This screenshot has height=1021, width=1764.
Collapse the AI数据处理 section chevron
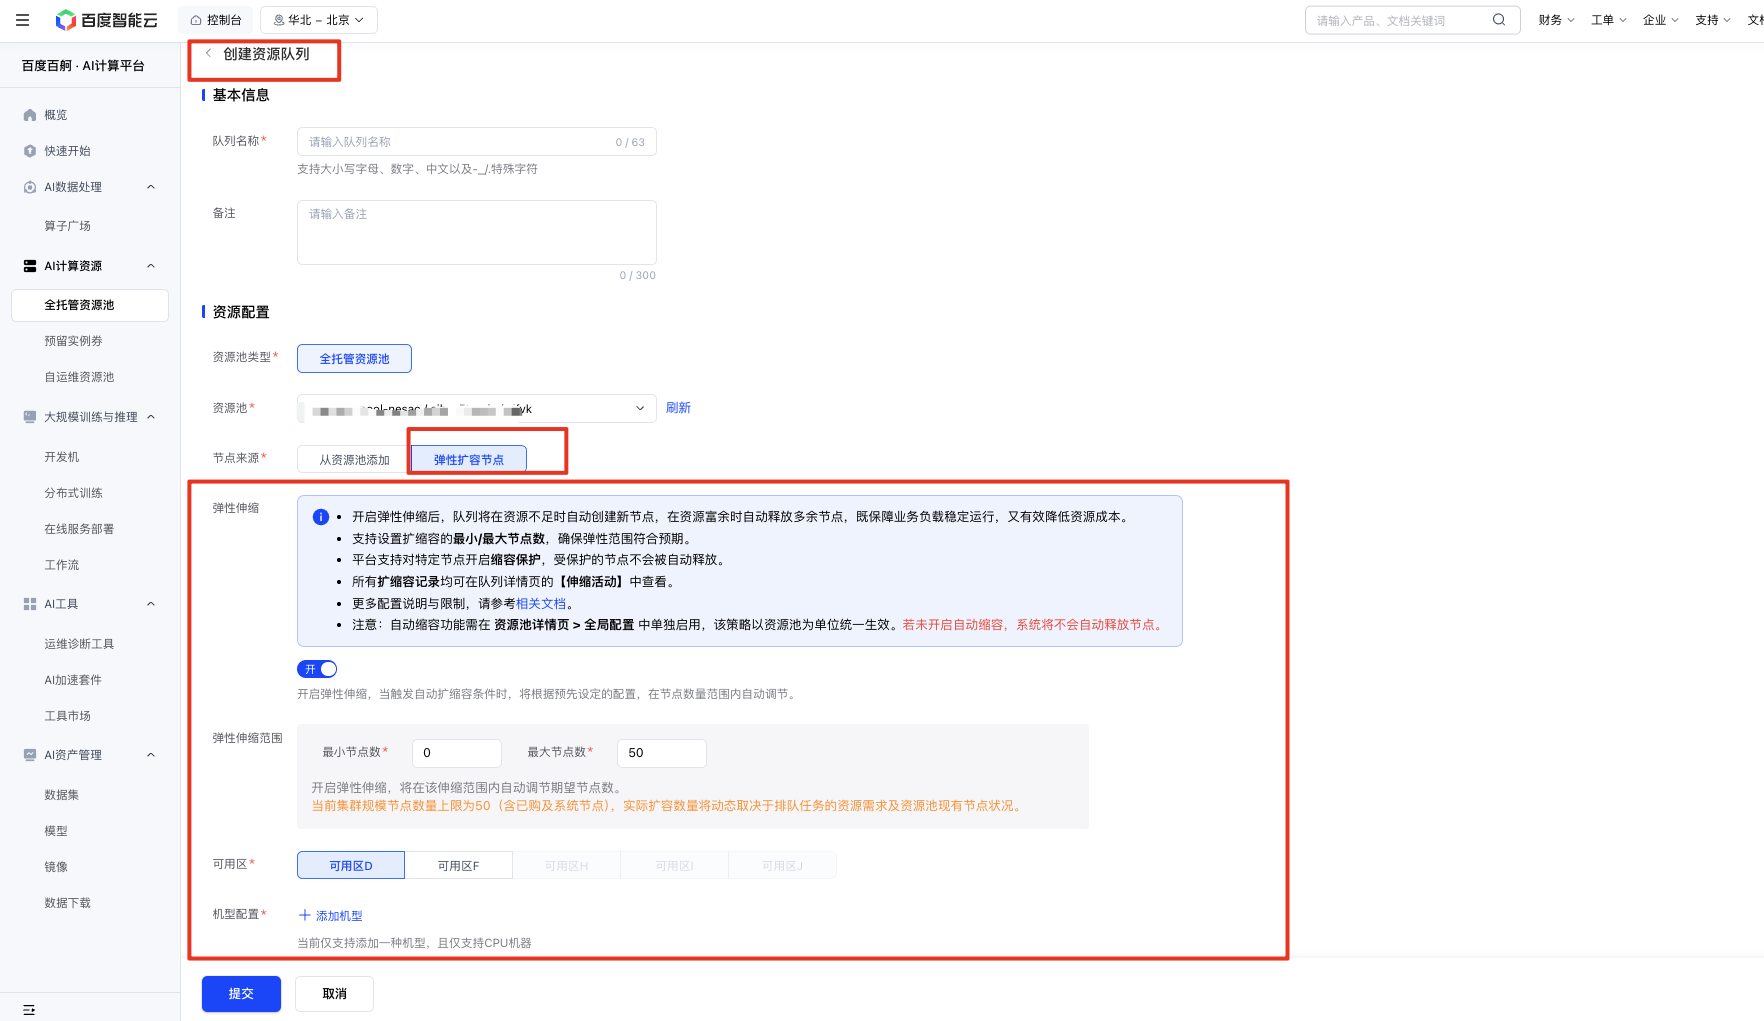pos(151,187)
